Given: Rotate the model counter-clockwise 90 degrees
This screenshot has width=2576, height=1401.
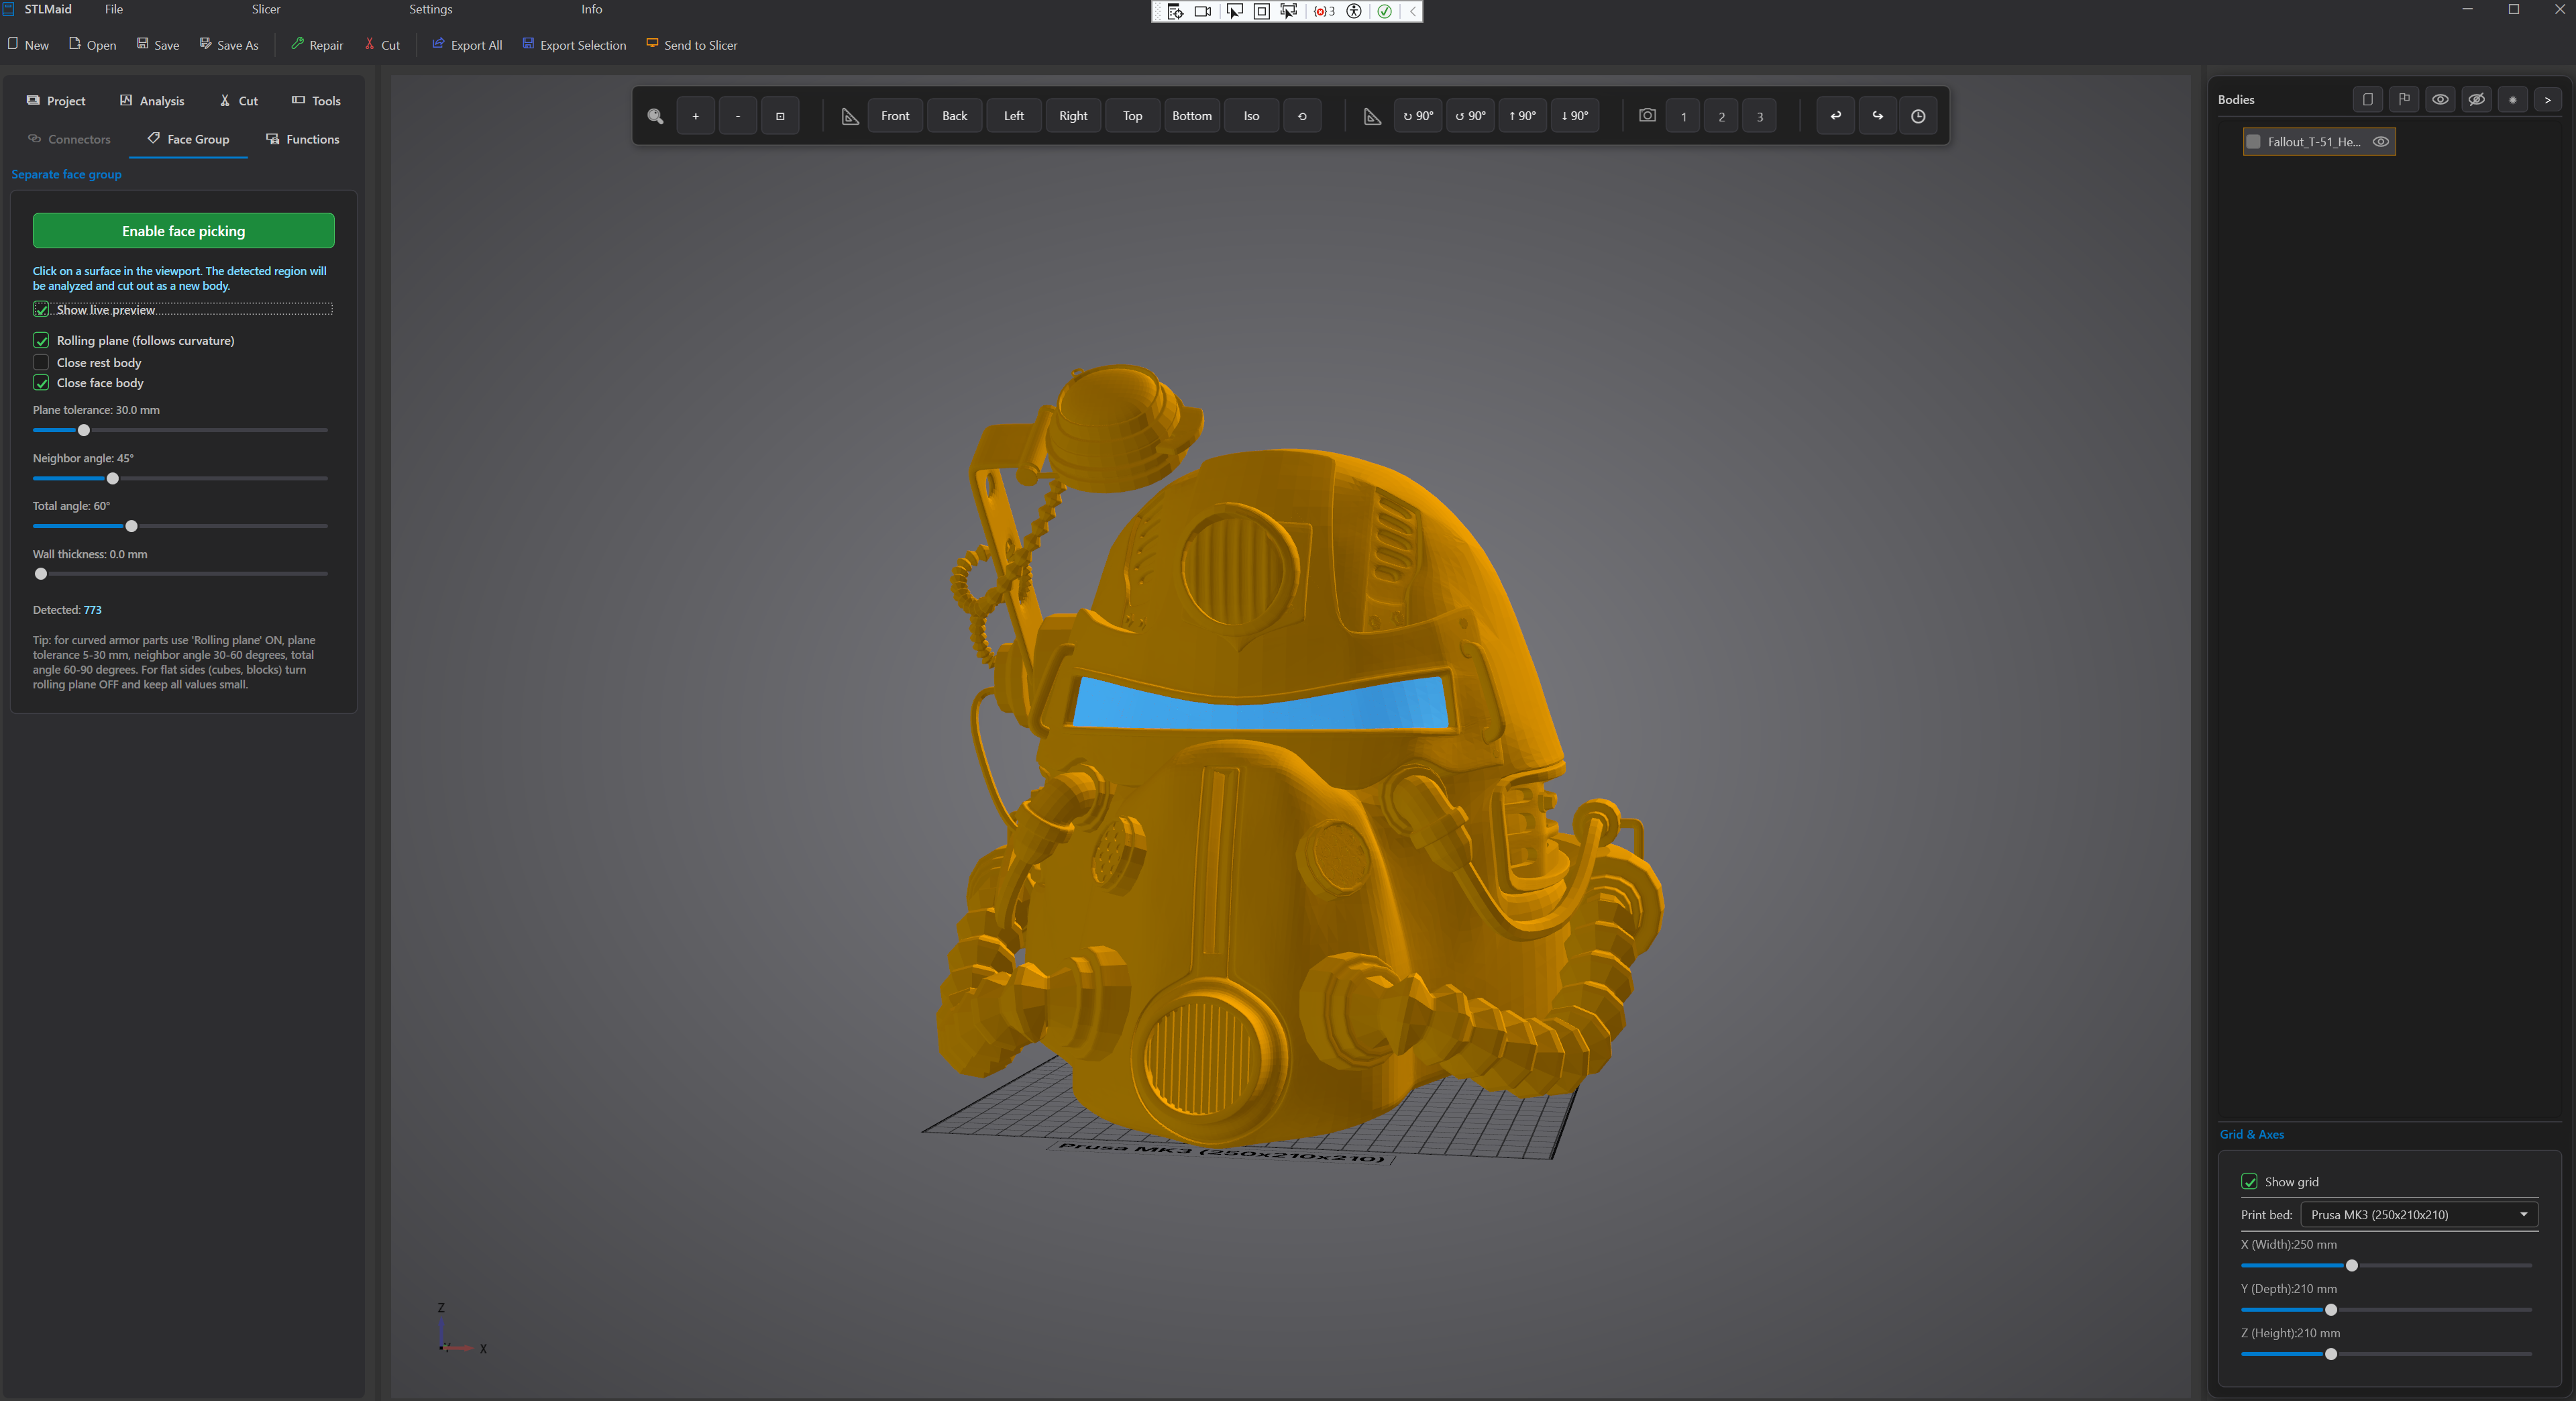Looking at the screenshot, I should click(x=1470, y=116).
